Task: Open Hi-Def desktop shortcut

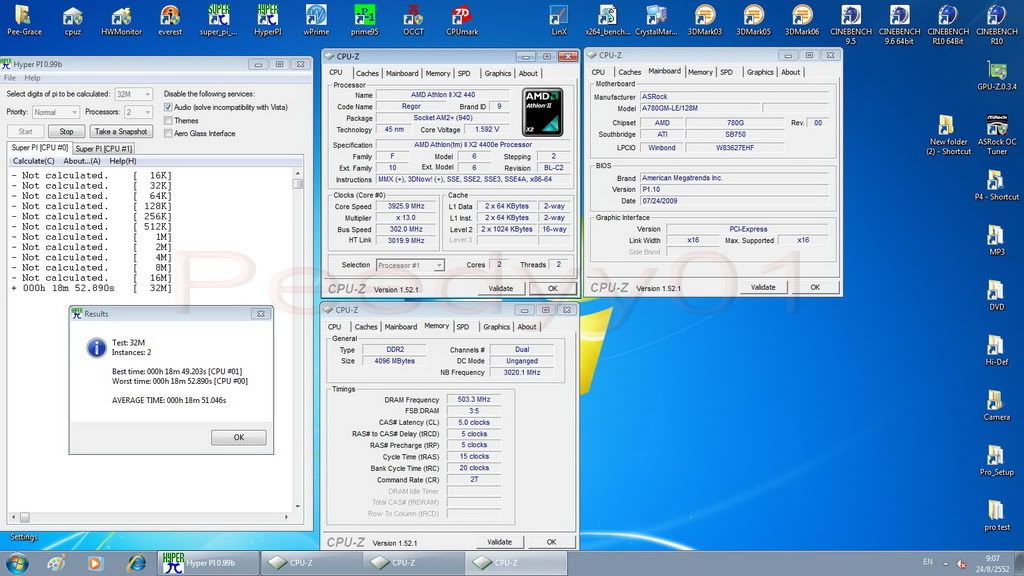Action: (x=997, y=350)
